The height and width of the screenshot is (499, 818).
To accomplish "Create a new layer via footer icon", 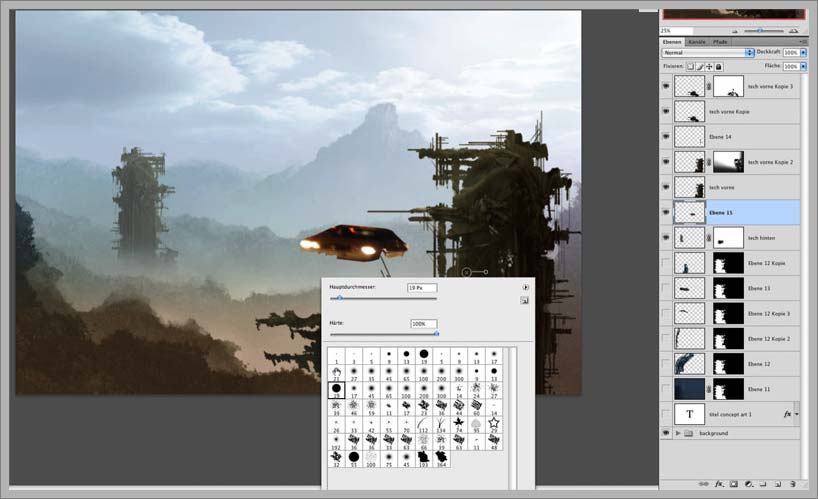I will (x=777, y=483).
